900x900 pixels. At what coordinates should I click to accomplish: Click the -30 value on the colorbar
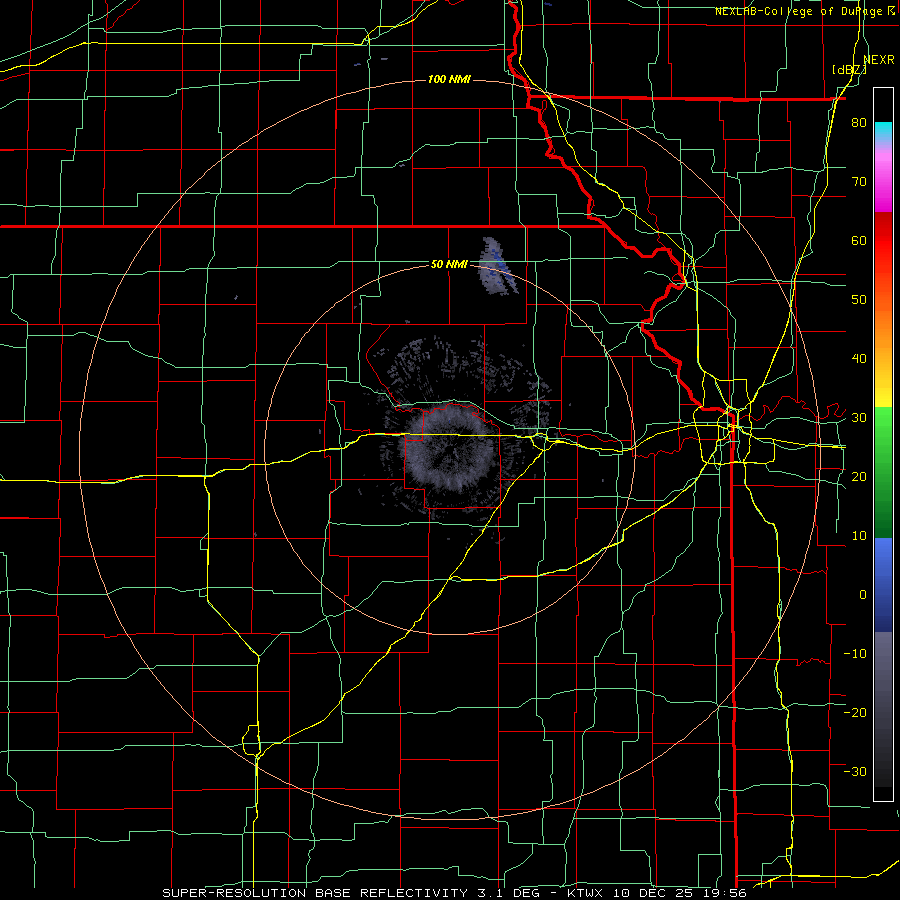[855, 771]
